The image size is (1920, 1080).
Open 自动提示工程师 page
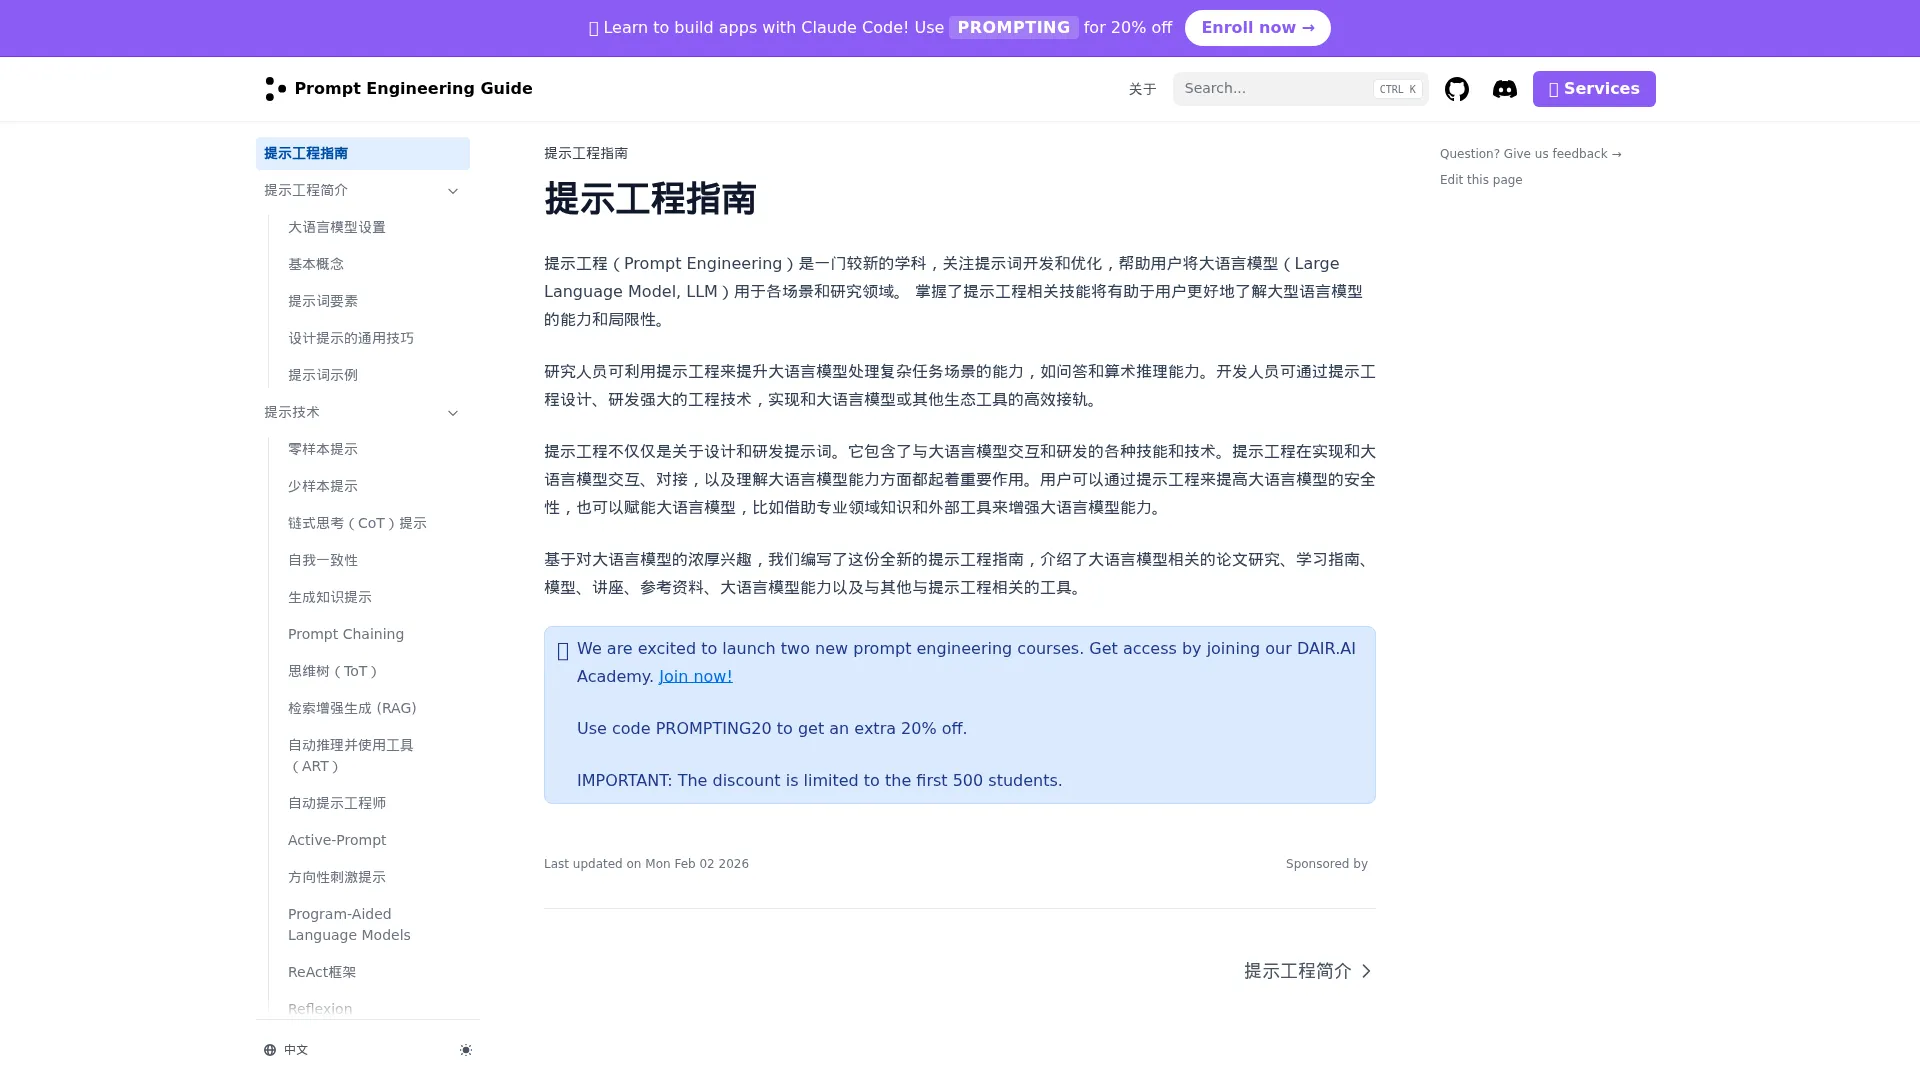tap(374, 803)
